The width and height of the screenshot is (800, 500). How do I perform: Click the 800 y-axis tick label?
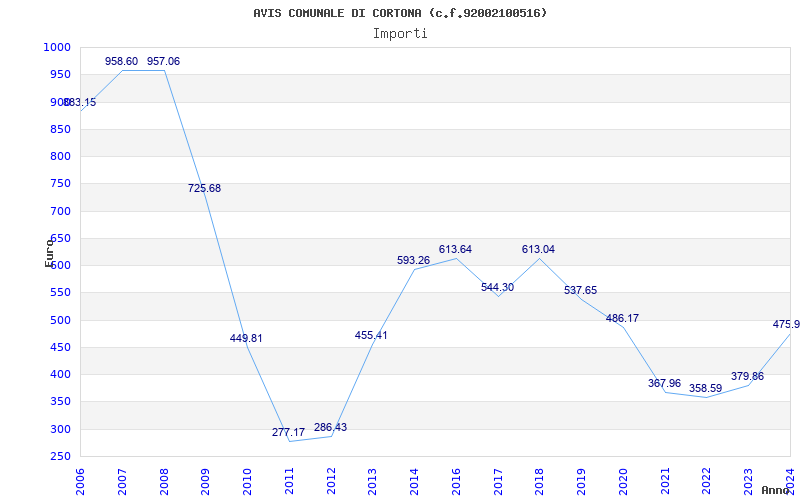(60, 156)
